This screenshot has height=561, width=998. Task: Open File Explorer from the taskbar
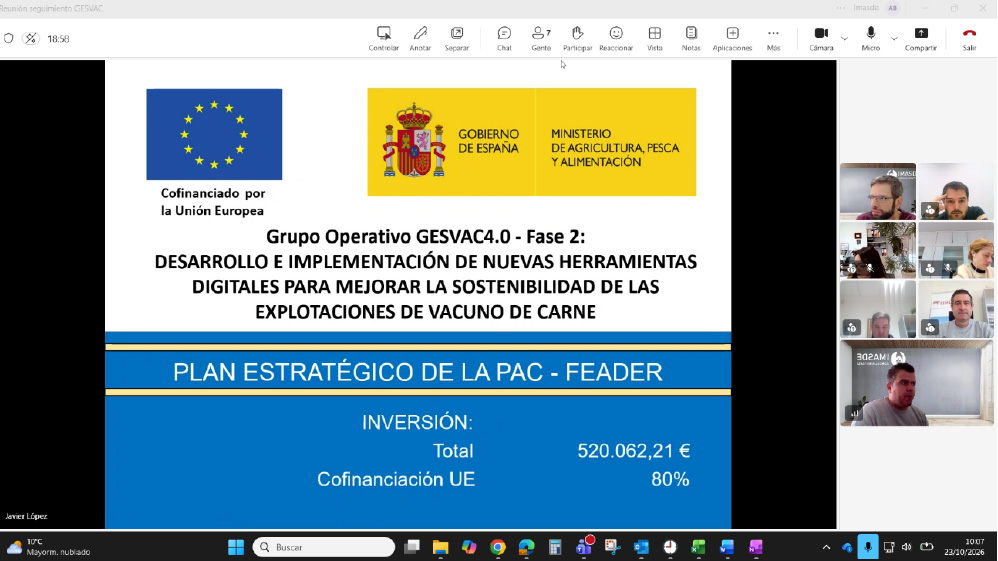tap(440, 547)
